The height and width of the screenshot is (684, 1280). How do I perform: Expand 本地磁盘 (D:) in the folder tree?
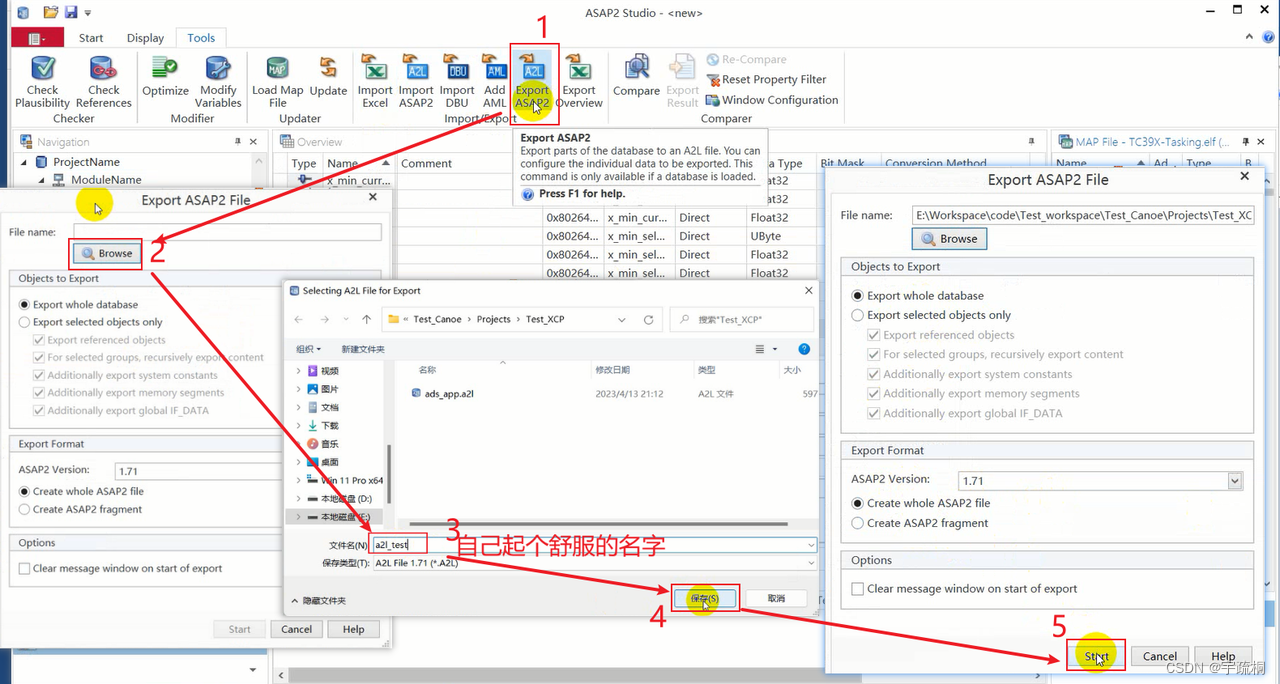pyautogui.click(x=298, y=498)
